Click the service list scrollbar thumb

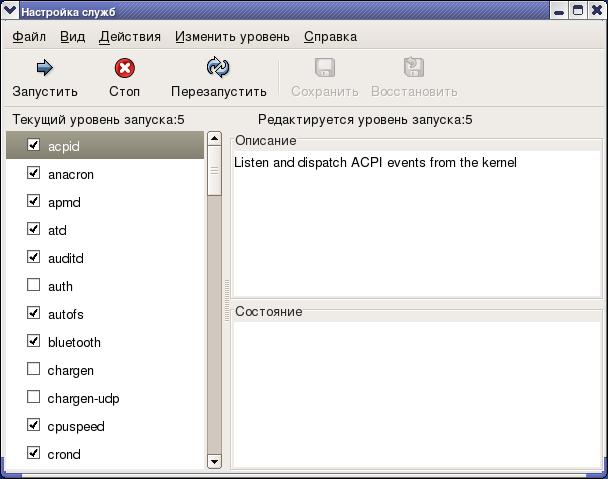214,170
